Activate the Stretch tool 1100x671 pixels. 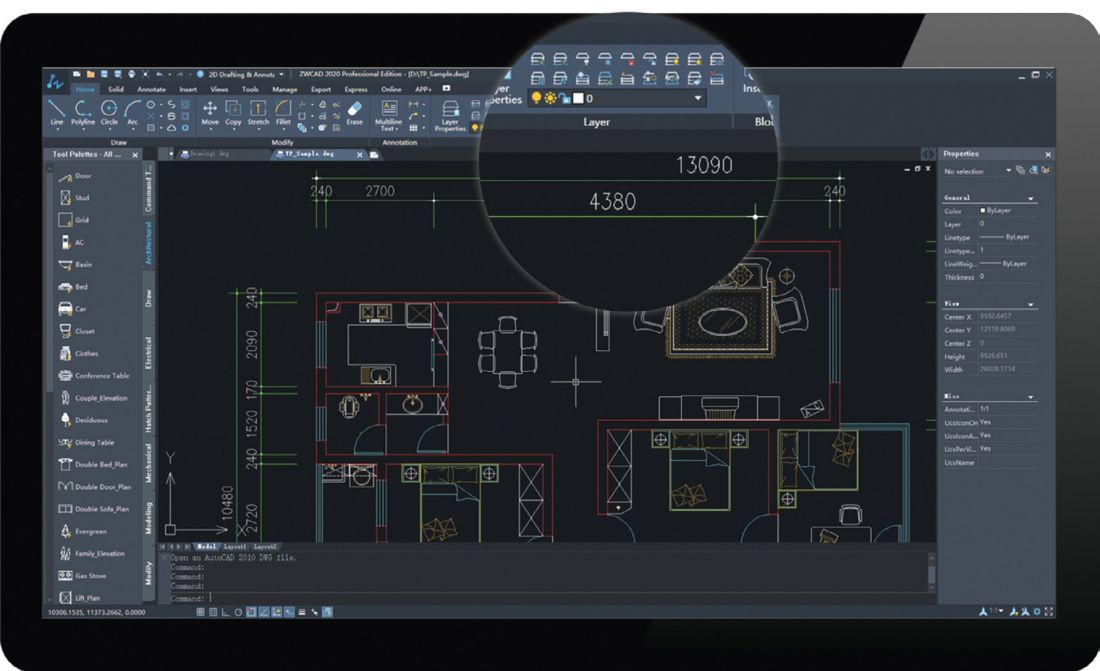(258, 112)
